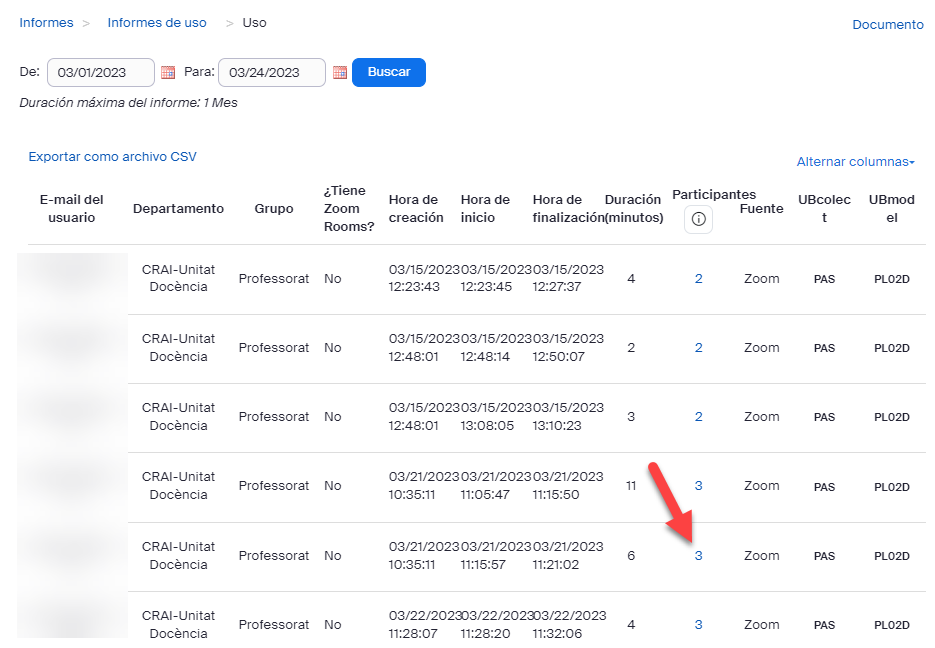
Task: Open participants count for 03/22/2023 meeting
Action: coord(699,625)
